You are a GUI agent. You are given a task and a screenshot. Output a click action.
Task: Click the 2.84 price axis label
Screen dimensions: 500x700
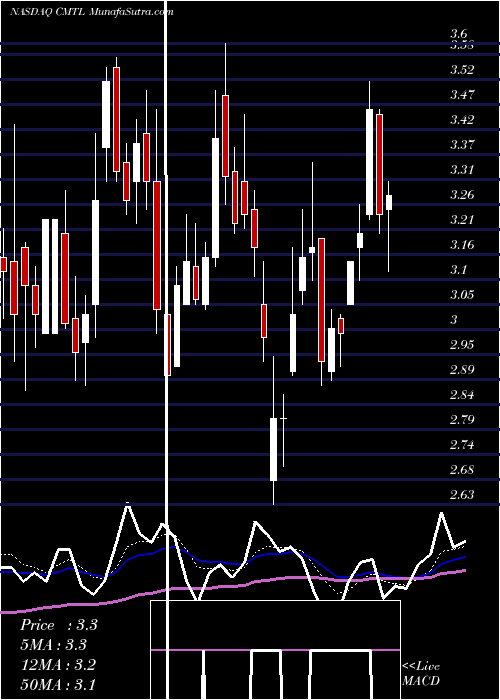pyautogui.click(x=462, y=395)
